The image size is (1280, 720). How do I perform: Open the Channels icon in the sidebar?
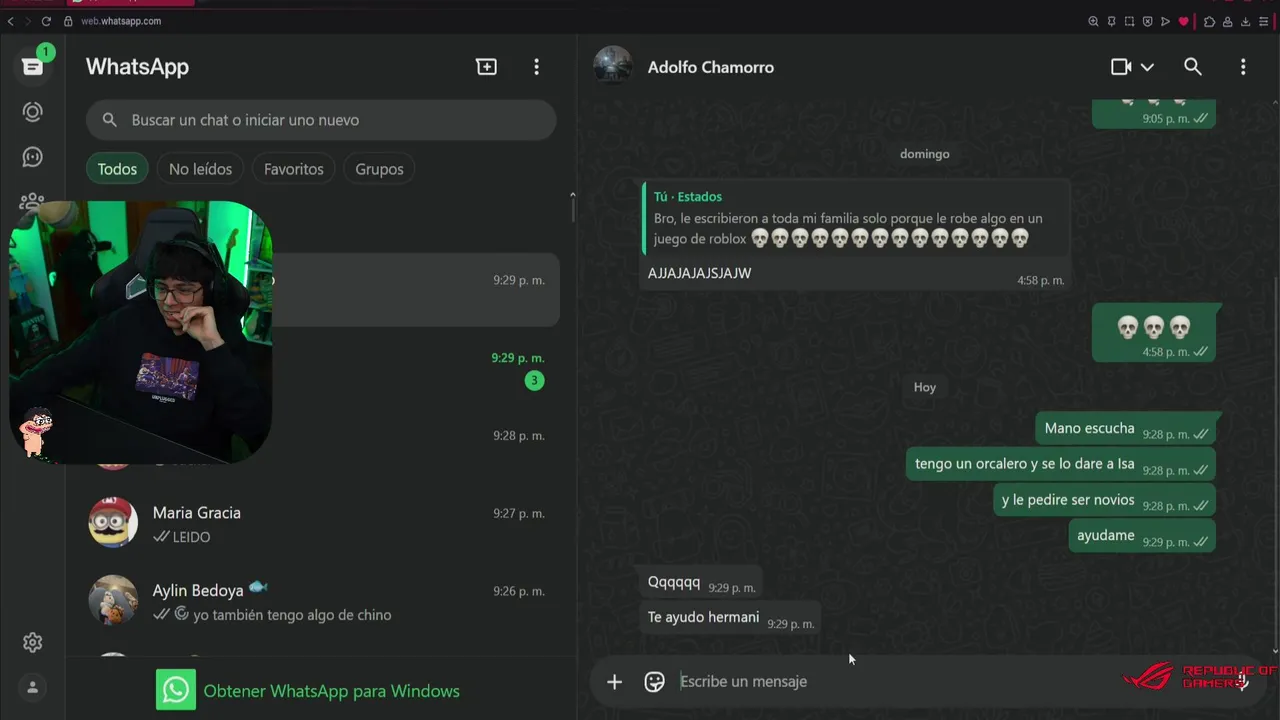[33, 157]
